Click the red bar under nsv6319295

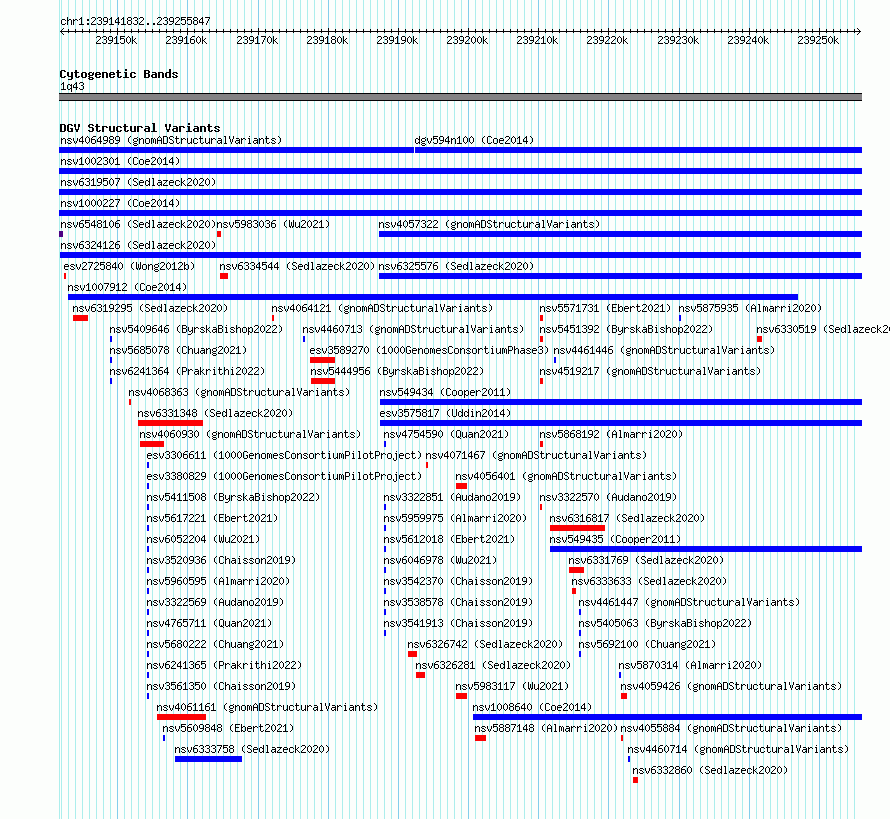coord(80,318)
